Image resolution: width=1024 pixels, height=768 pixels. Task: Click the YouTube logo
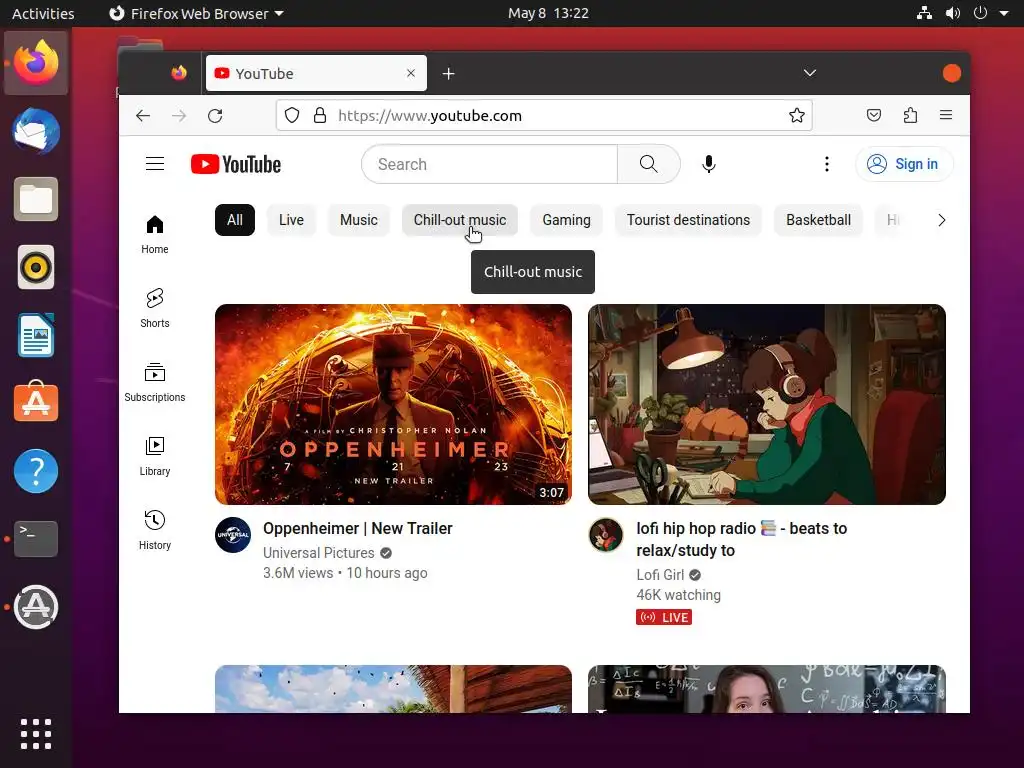pos(236,164)
